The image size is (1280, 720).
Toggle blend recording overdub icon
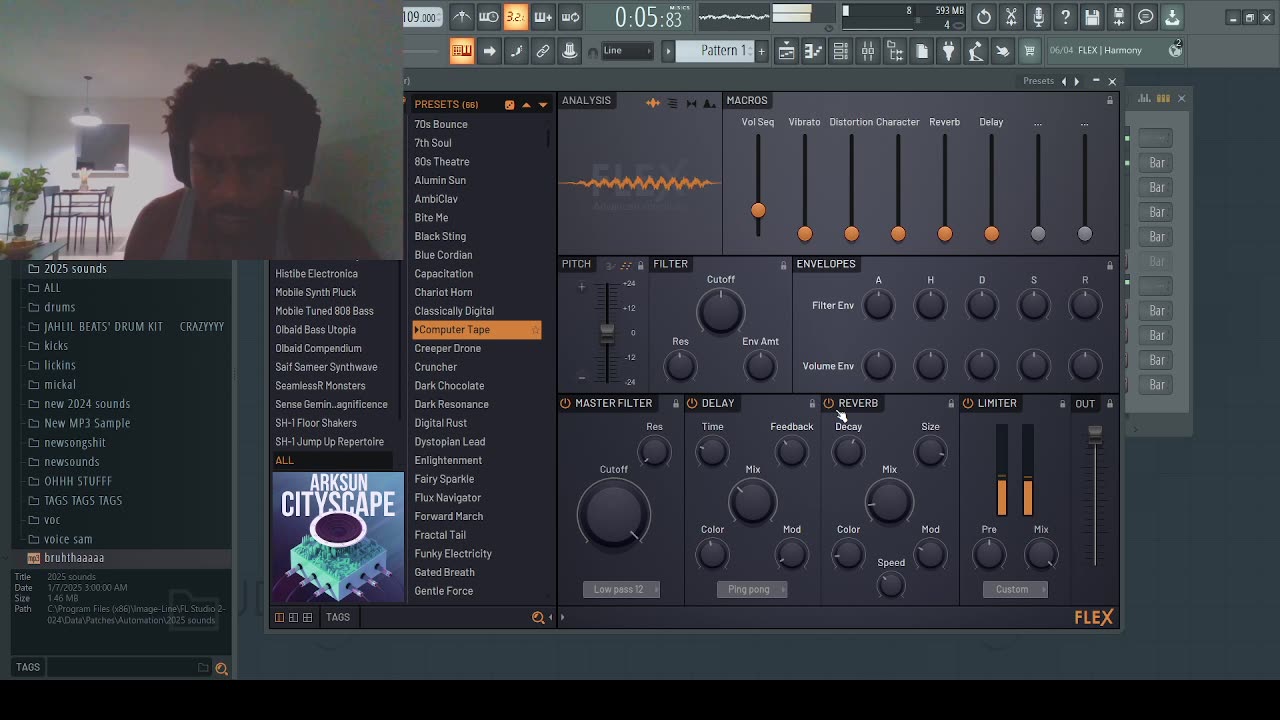(x=543, y=16)
